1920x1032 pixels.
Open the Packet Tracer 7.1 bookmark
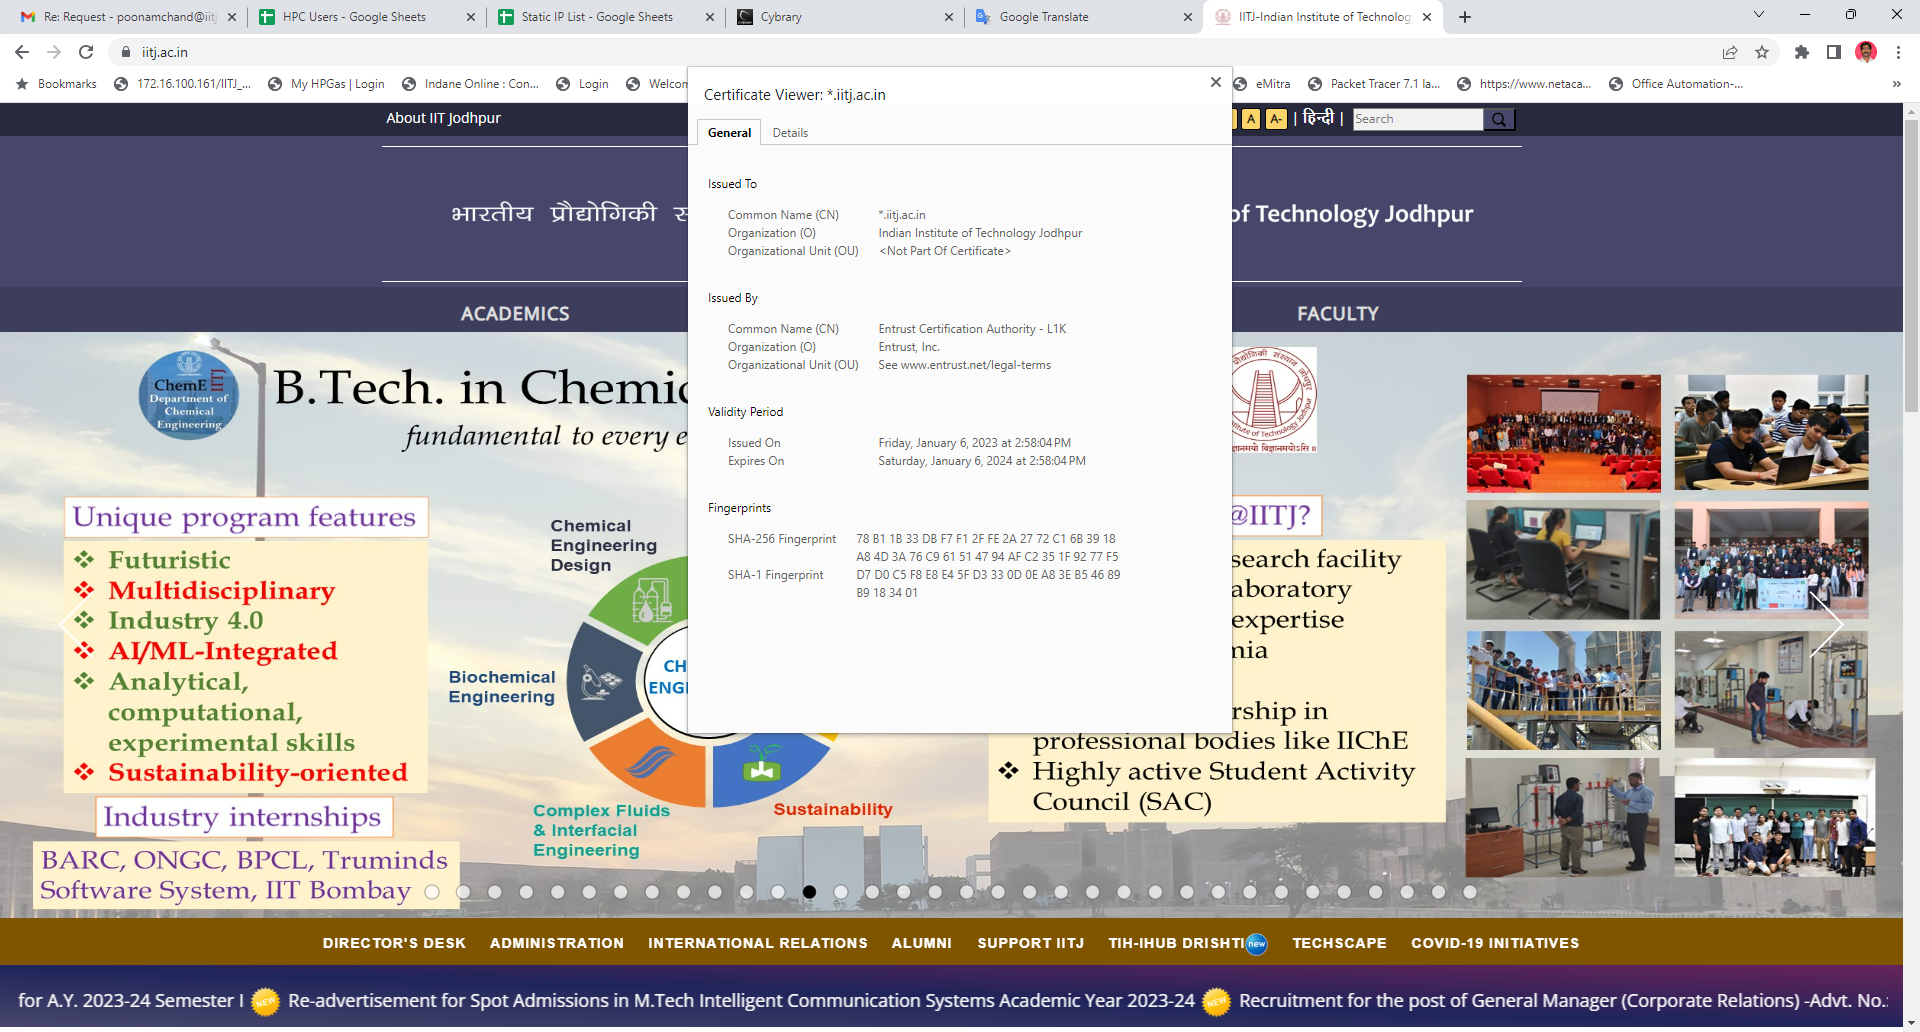[1374, 84]
